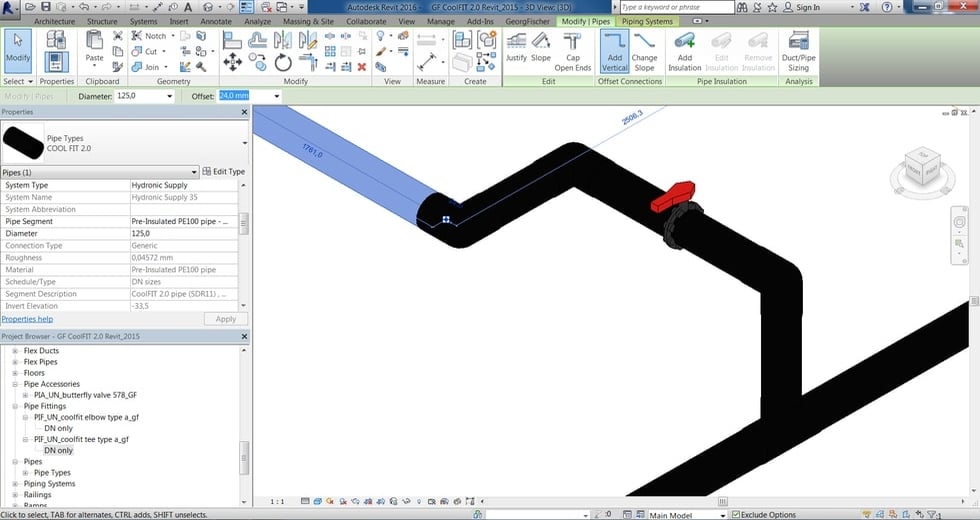Switch to the Systems ribbon tab

[x=144, y=21]
